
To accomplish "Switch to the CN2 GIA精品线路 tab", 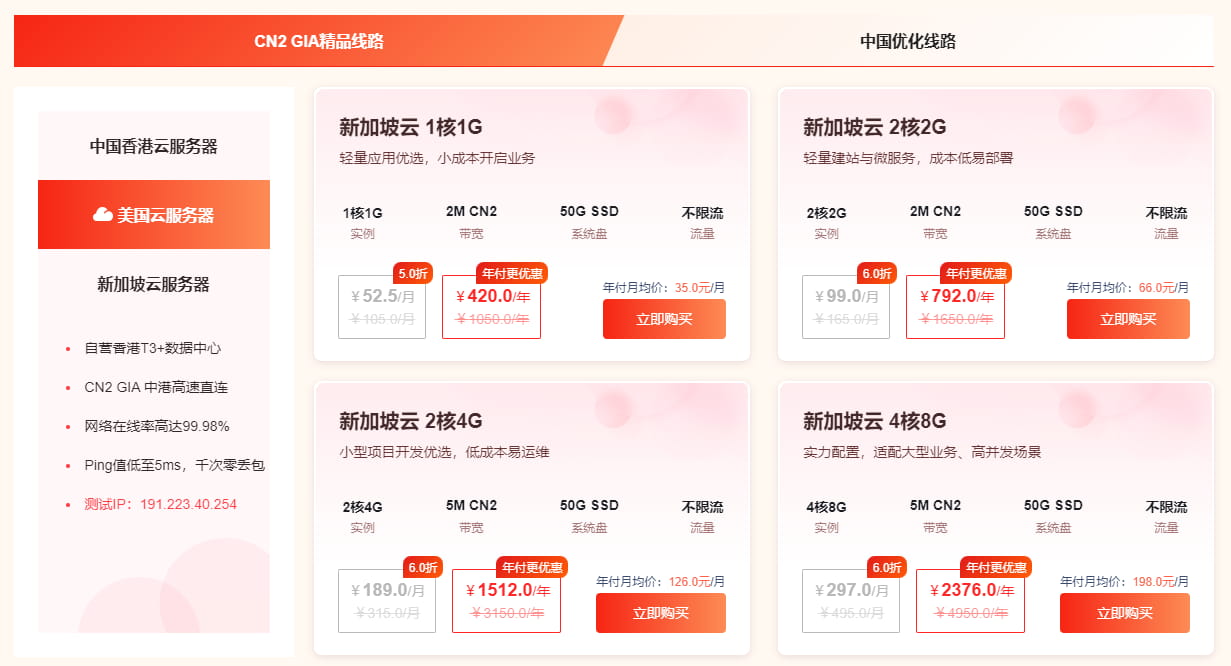I will click(x=318, y=41).
